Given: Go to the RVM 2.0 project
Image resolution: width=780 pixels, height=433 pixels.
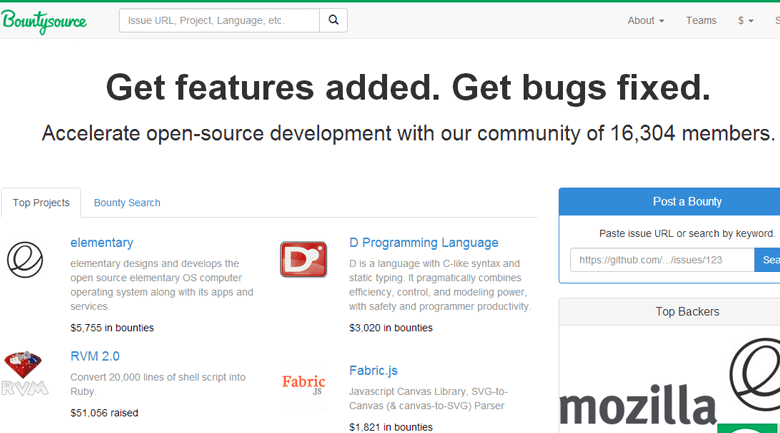Looking at the screenshot, I should point(95,356).
